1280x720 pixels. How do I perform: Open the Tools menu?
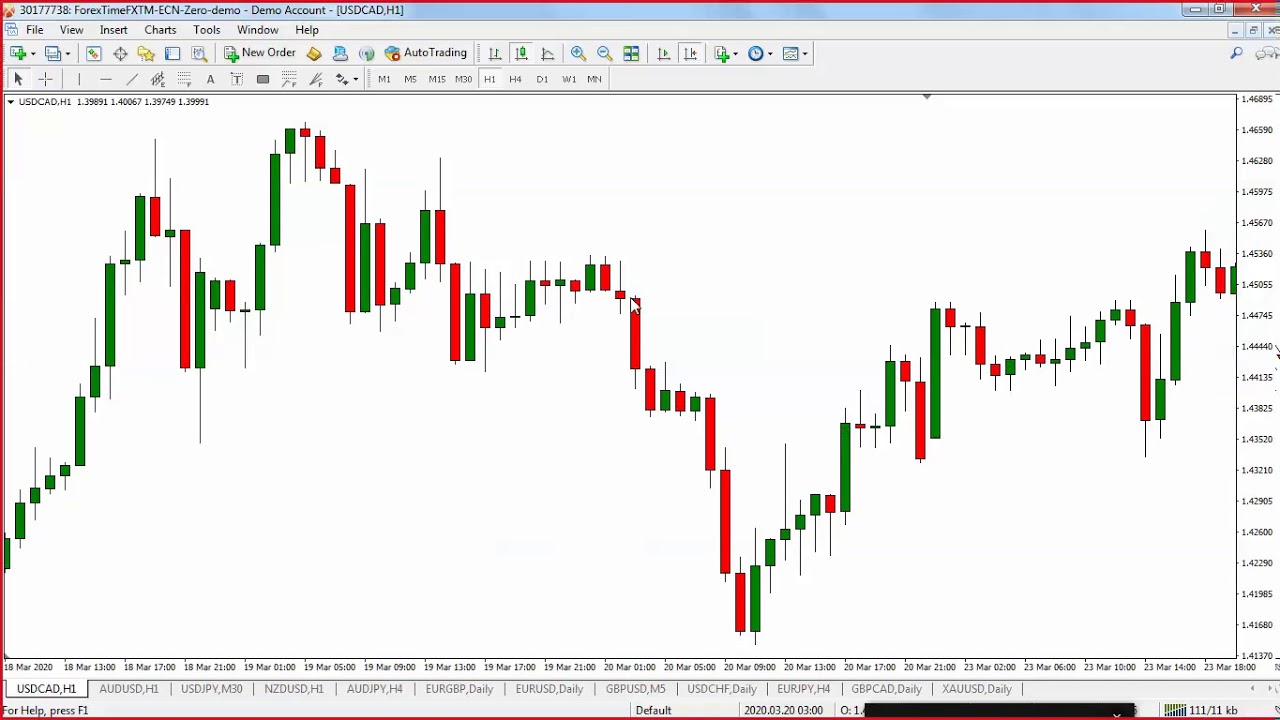click(206, 29)
